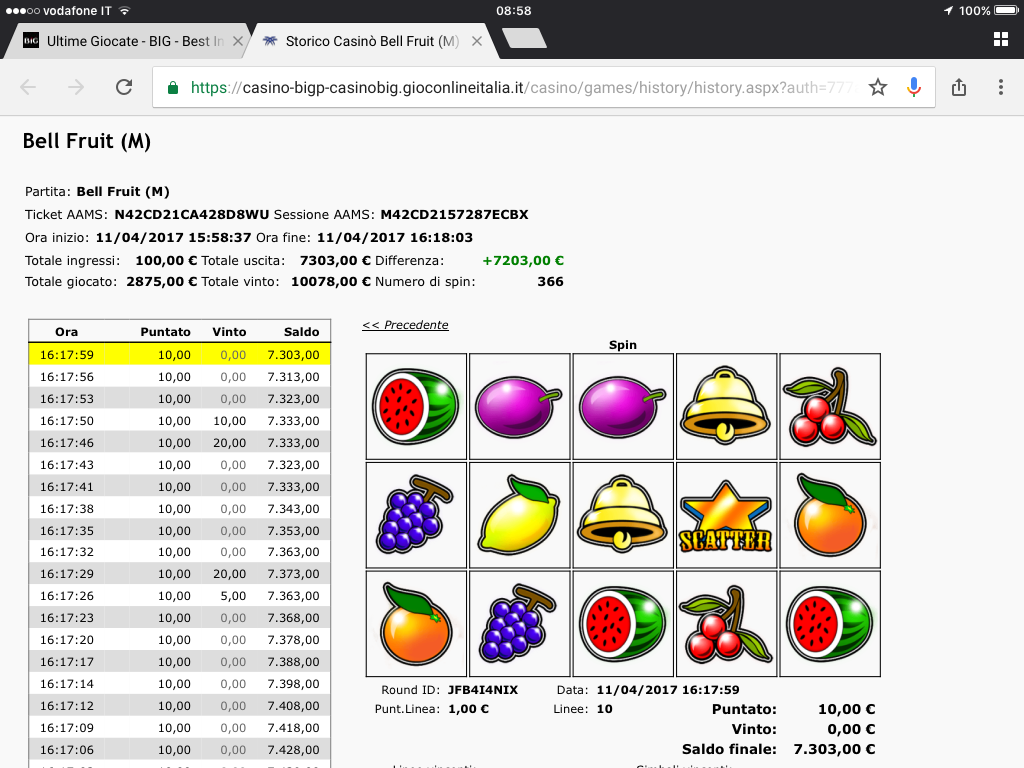
Task: Click the Ticket AAMS code N42CD21CA428D8WU
Action: tap(192, 214)
